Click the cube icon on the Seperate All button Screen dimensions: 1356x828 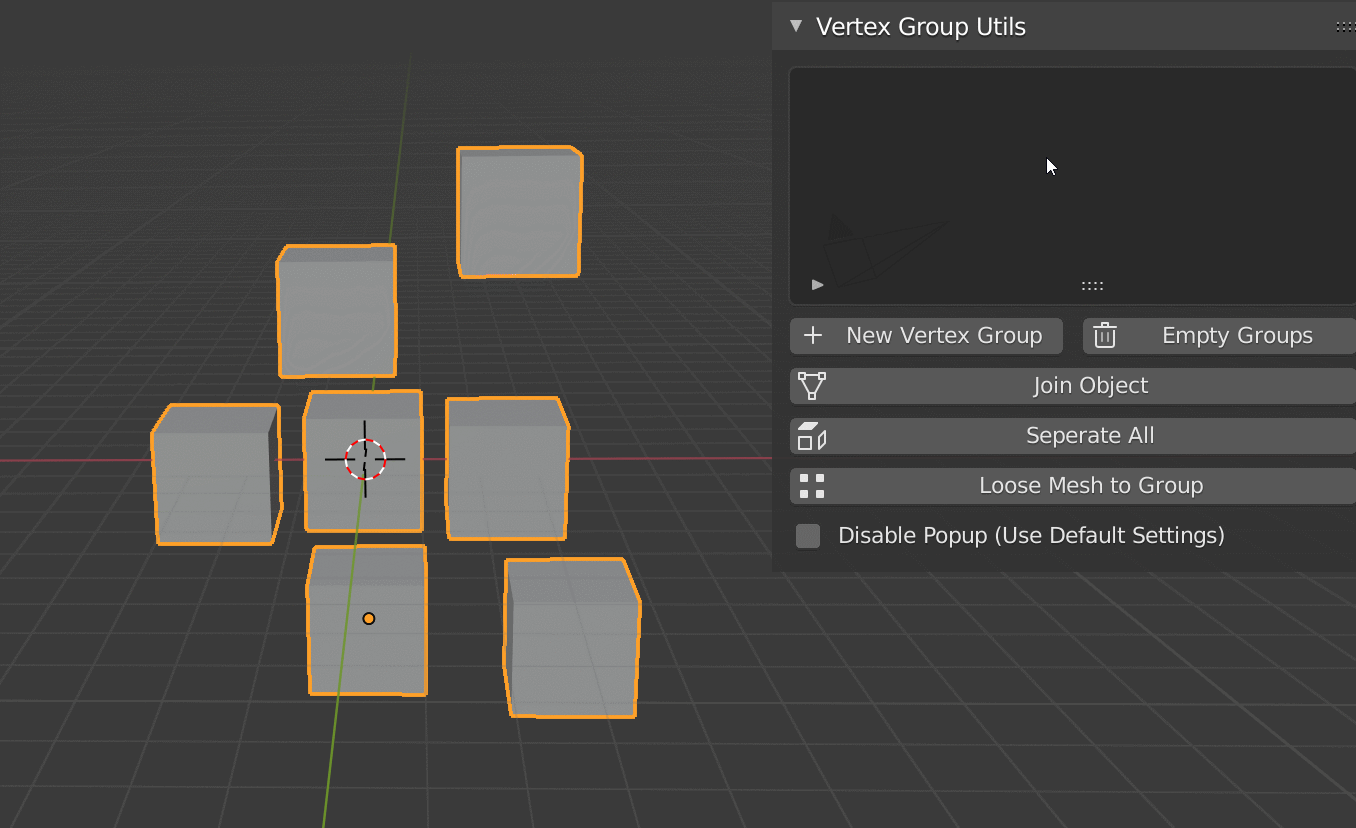coord(813,435)
